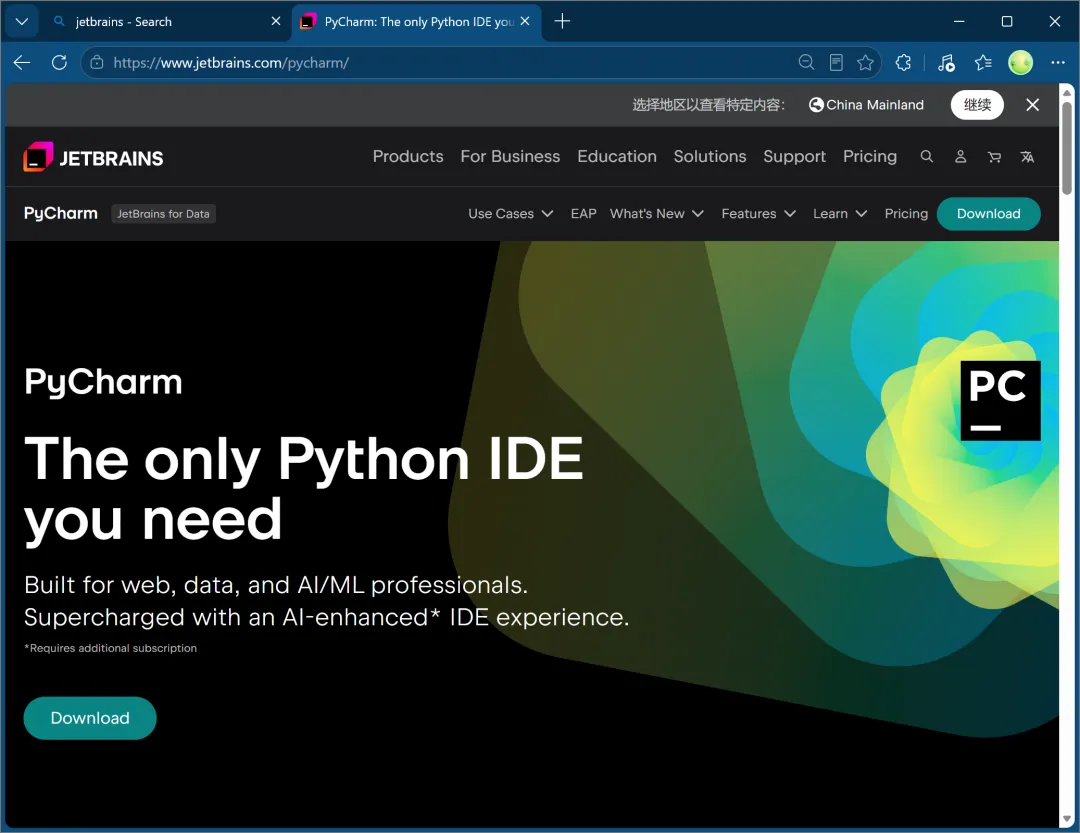Open the favorites list icon
The height and width of the screenshot is (833, 1080).
point(983,63)
